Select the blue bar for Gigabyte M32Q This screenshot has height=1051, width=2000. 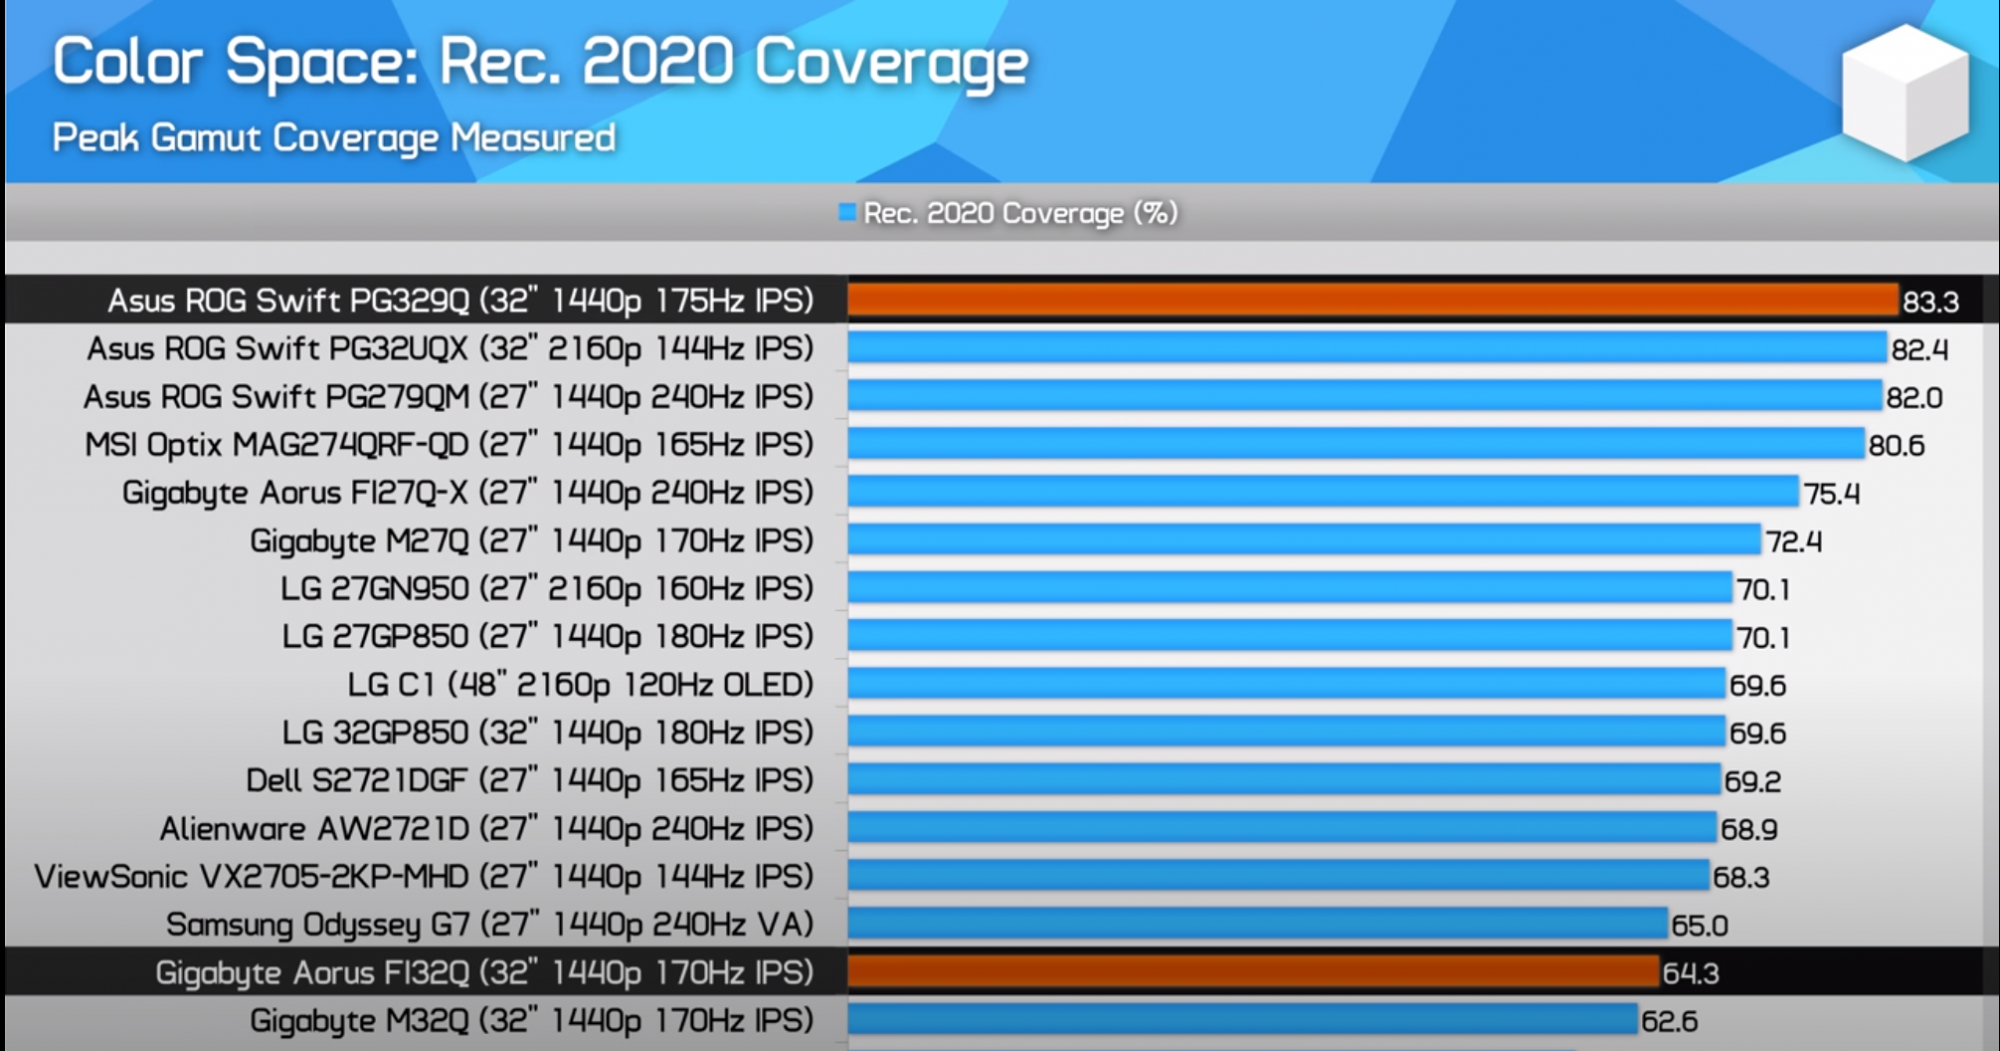click(x=1243, y=1020)
